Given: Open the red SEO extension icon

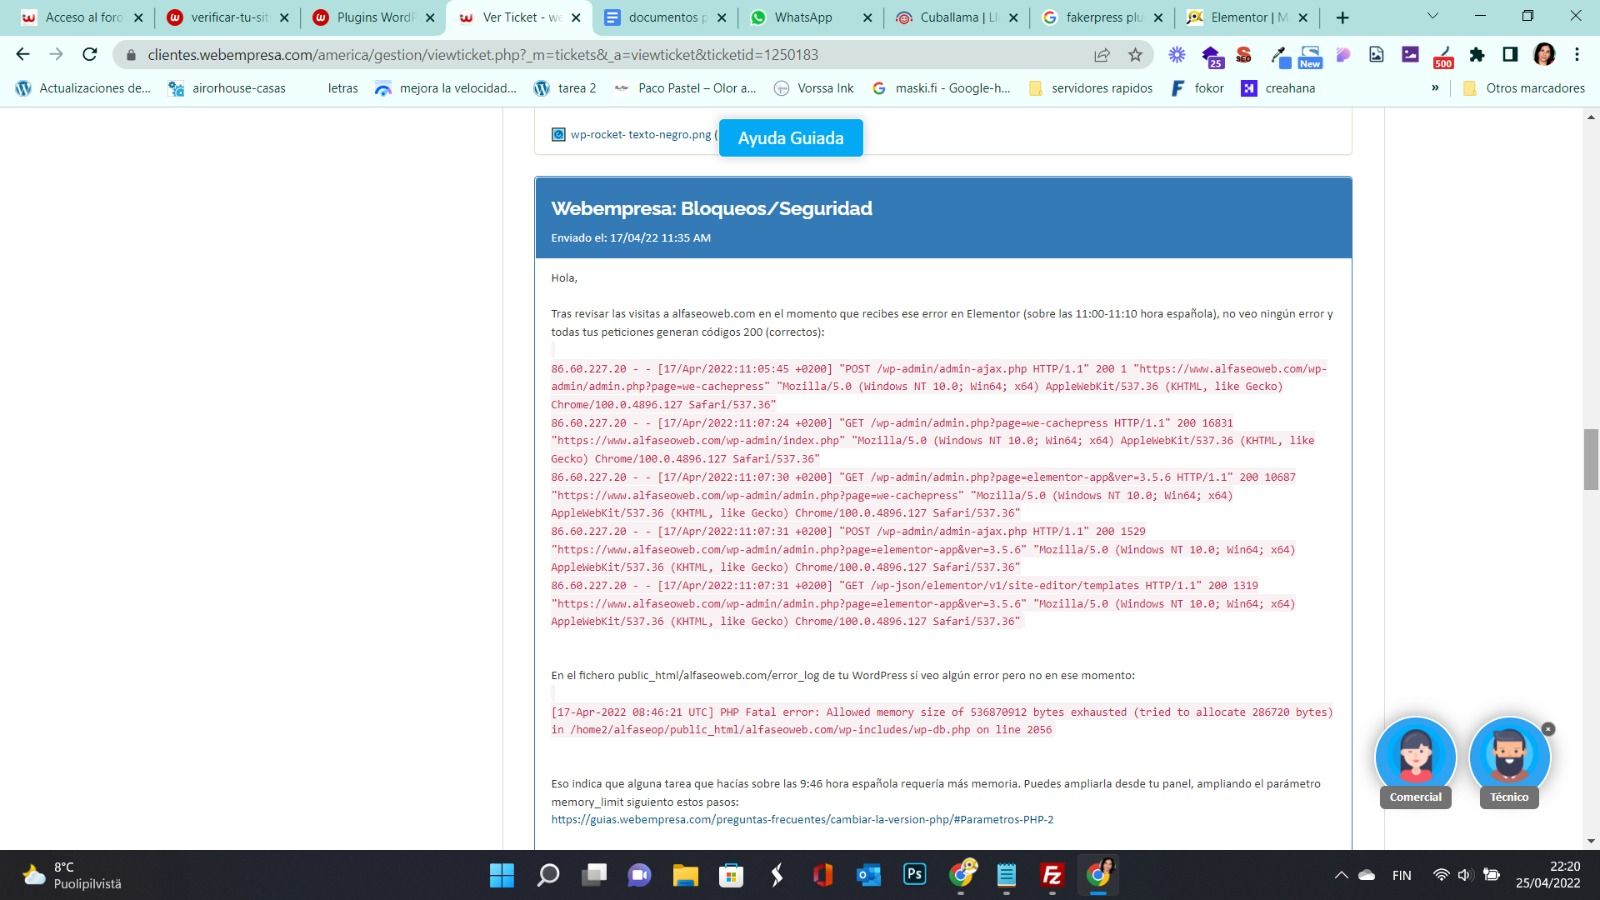Looking at the screenshot, I should (1244, 55).
